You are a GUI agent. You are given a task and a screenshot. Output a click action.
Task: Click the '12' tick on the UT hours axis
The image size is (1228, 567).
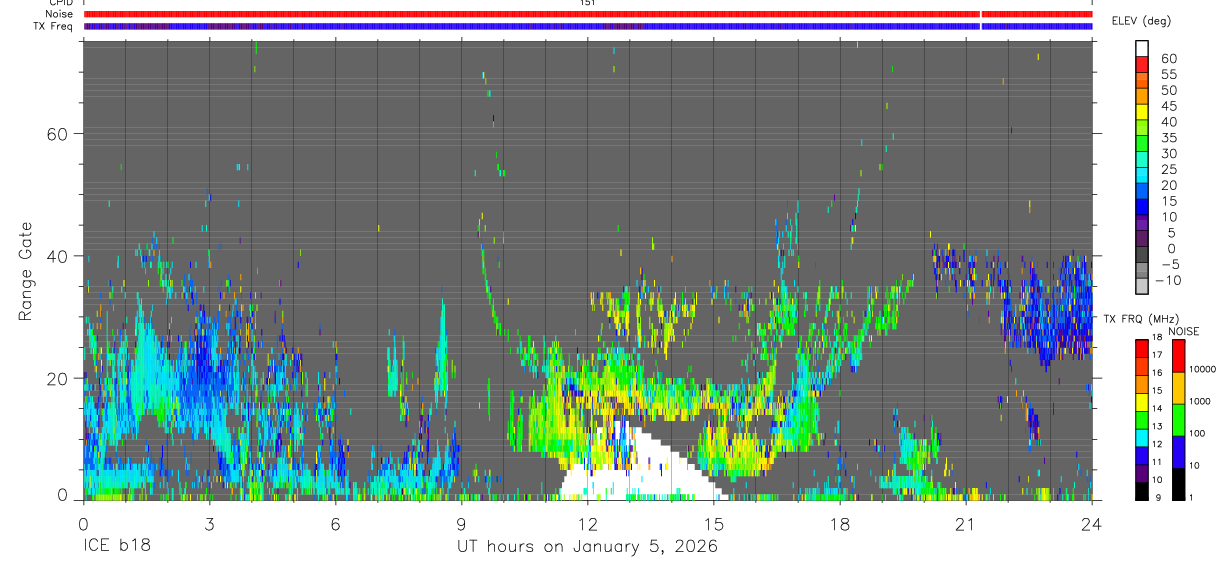tap(588, 524)
